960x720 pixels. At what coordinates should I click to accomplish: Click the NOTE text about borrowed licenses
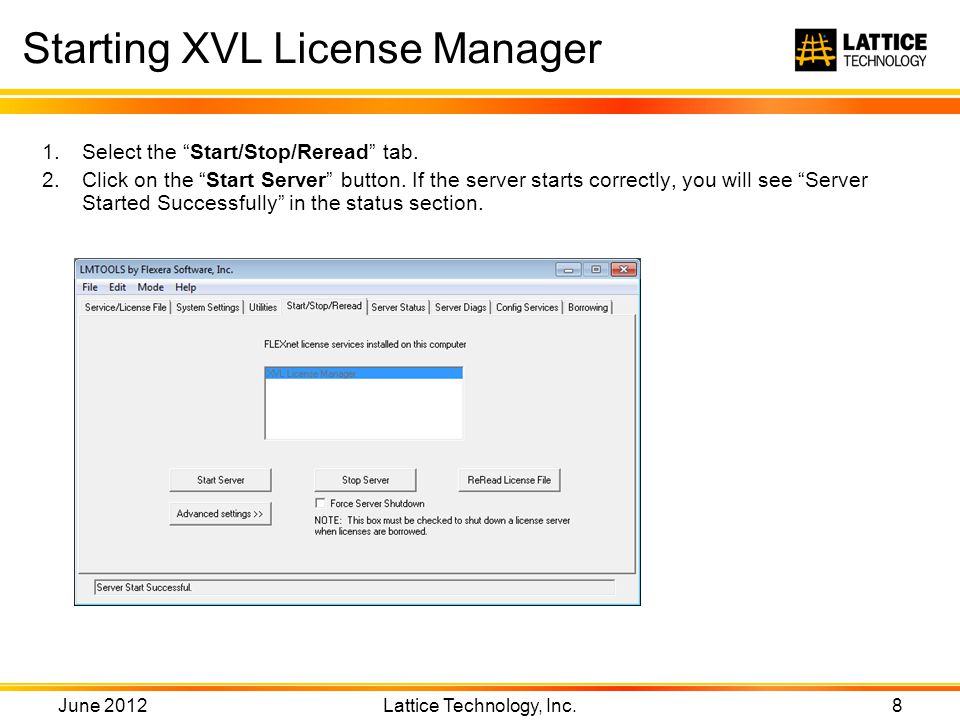click(x=442, y=526)
